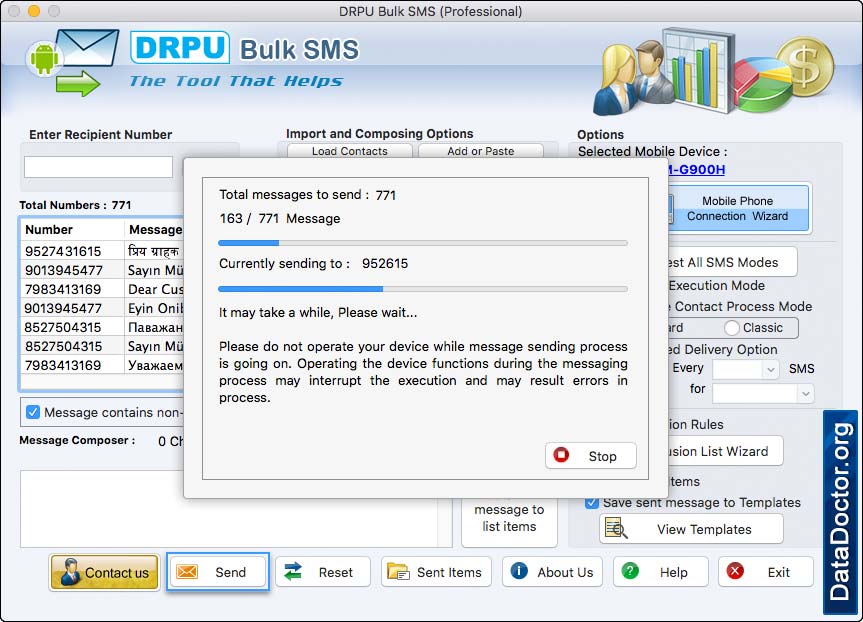Click the DRPU Bulk SMS title logo
Viewport: 863px width, 622px height.
pos(244,48)
